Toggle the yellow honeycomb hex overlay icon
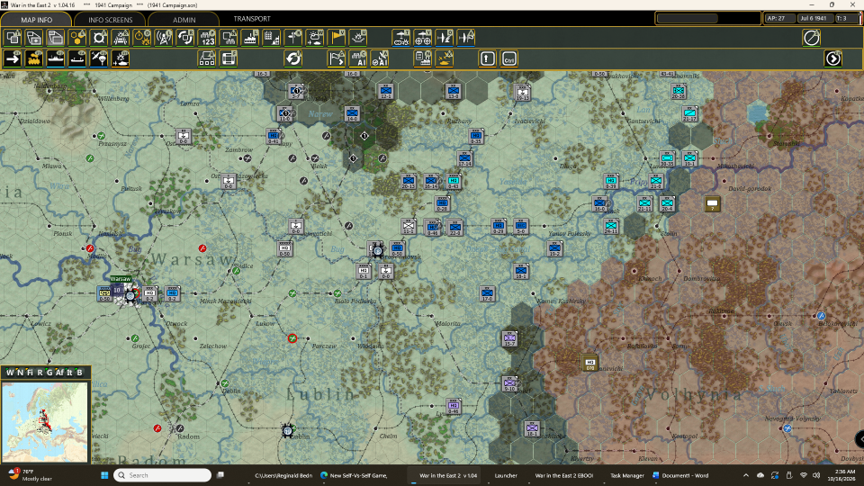Screen dimensions: 864x486 pyautogui.click(x=77, y=38)
